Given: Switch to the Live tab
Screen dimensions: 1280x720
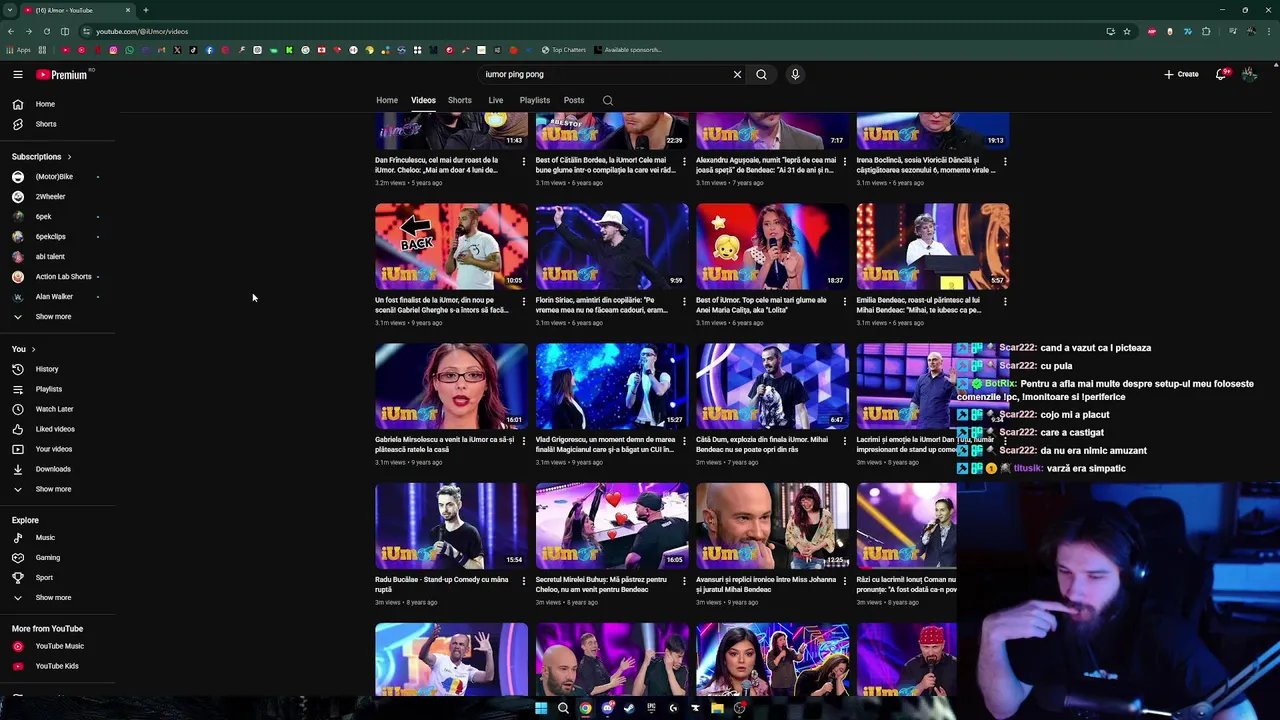Looking at the screenshot, I should (x=496, y=100).
